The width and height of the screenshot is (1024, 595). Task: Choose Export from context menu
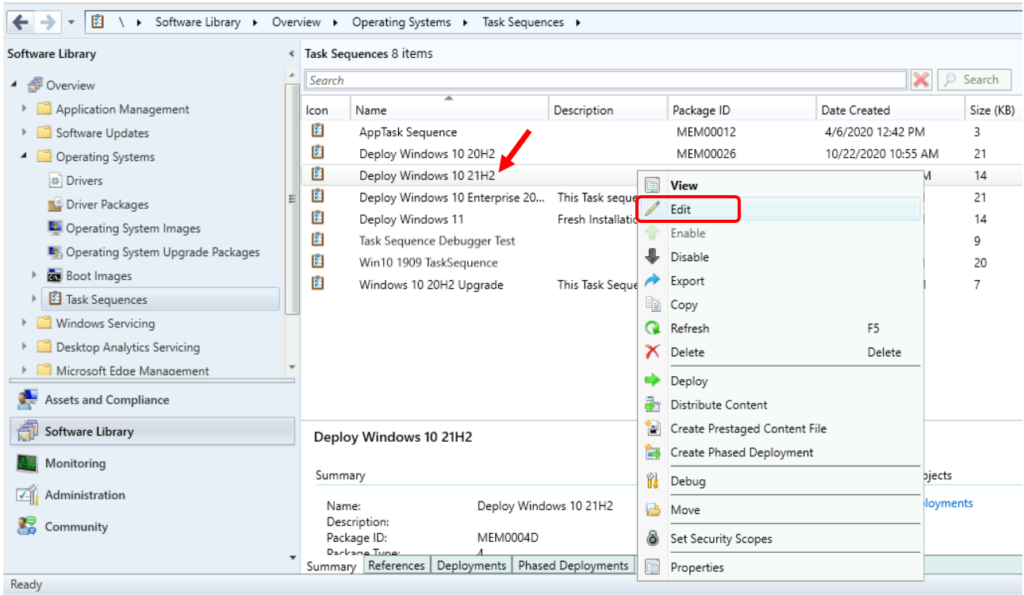pyautogui.click(x=780, y=281)
